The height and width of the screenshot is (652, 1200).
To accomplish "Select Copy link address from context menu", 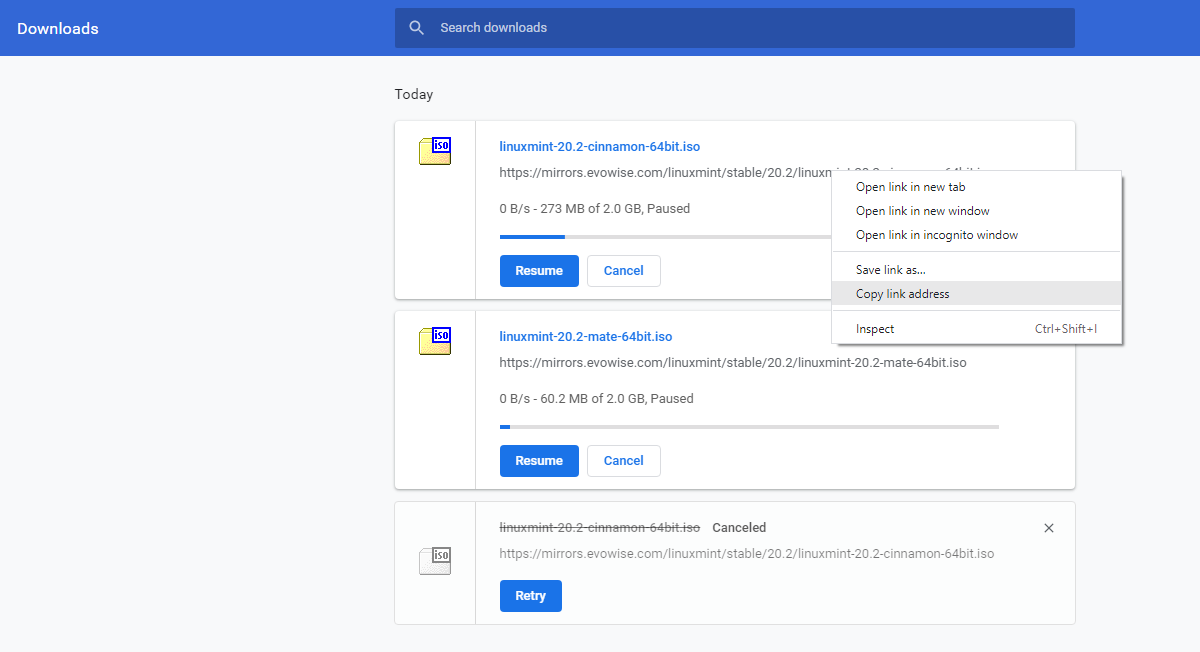I will point(902,294).
